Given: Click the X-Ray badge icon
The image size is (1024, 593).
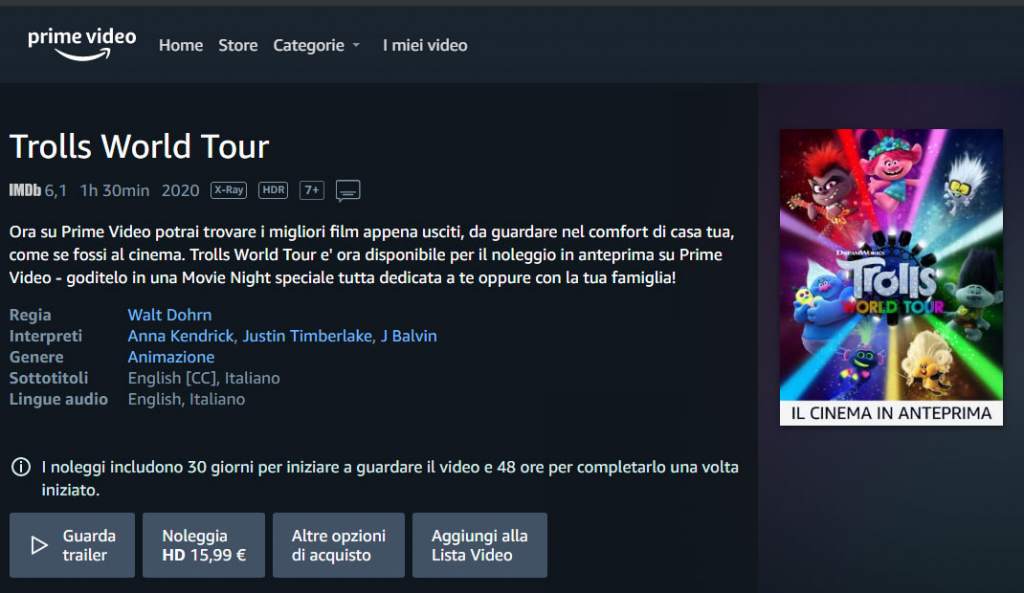Looking at the screenshot, I should (x=229, y=190).
